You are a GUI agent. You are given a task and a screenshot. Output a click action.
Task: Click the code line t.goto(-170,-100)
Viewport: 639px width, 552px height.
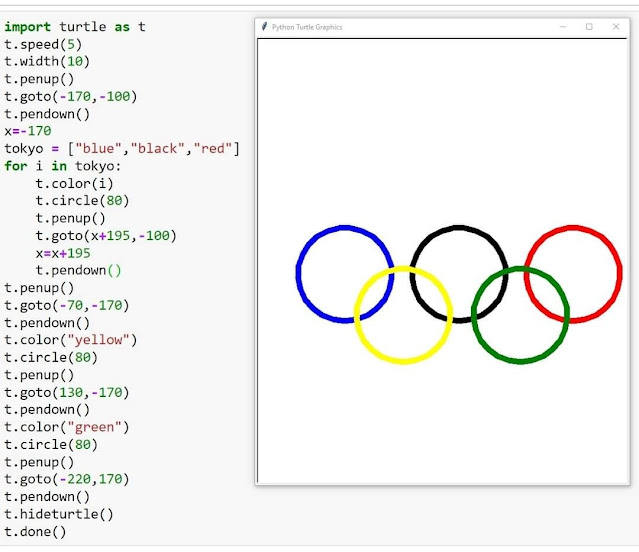click(x=71, y=97)
